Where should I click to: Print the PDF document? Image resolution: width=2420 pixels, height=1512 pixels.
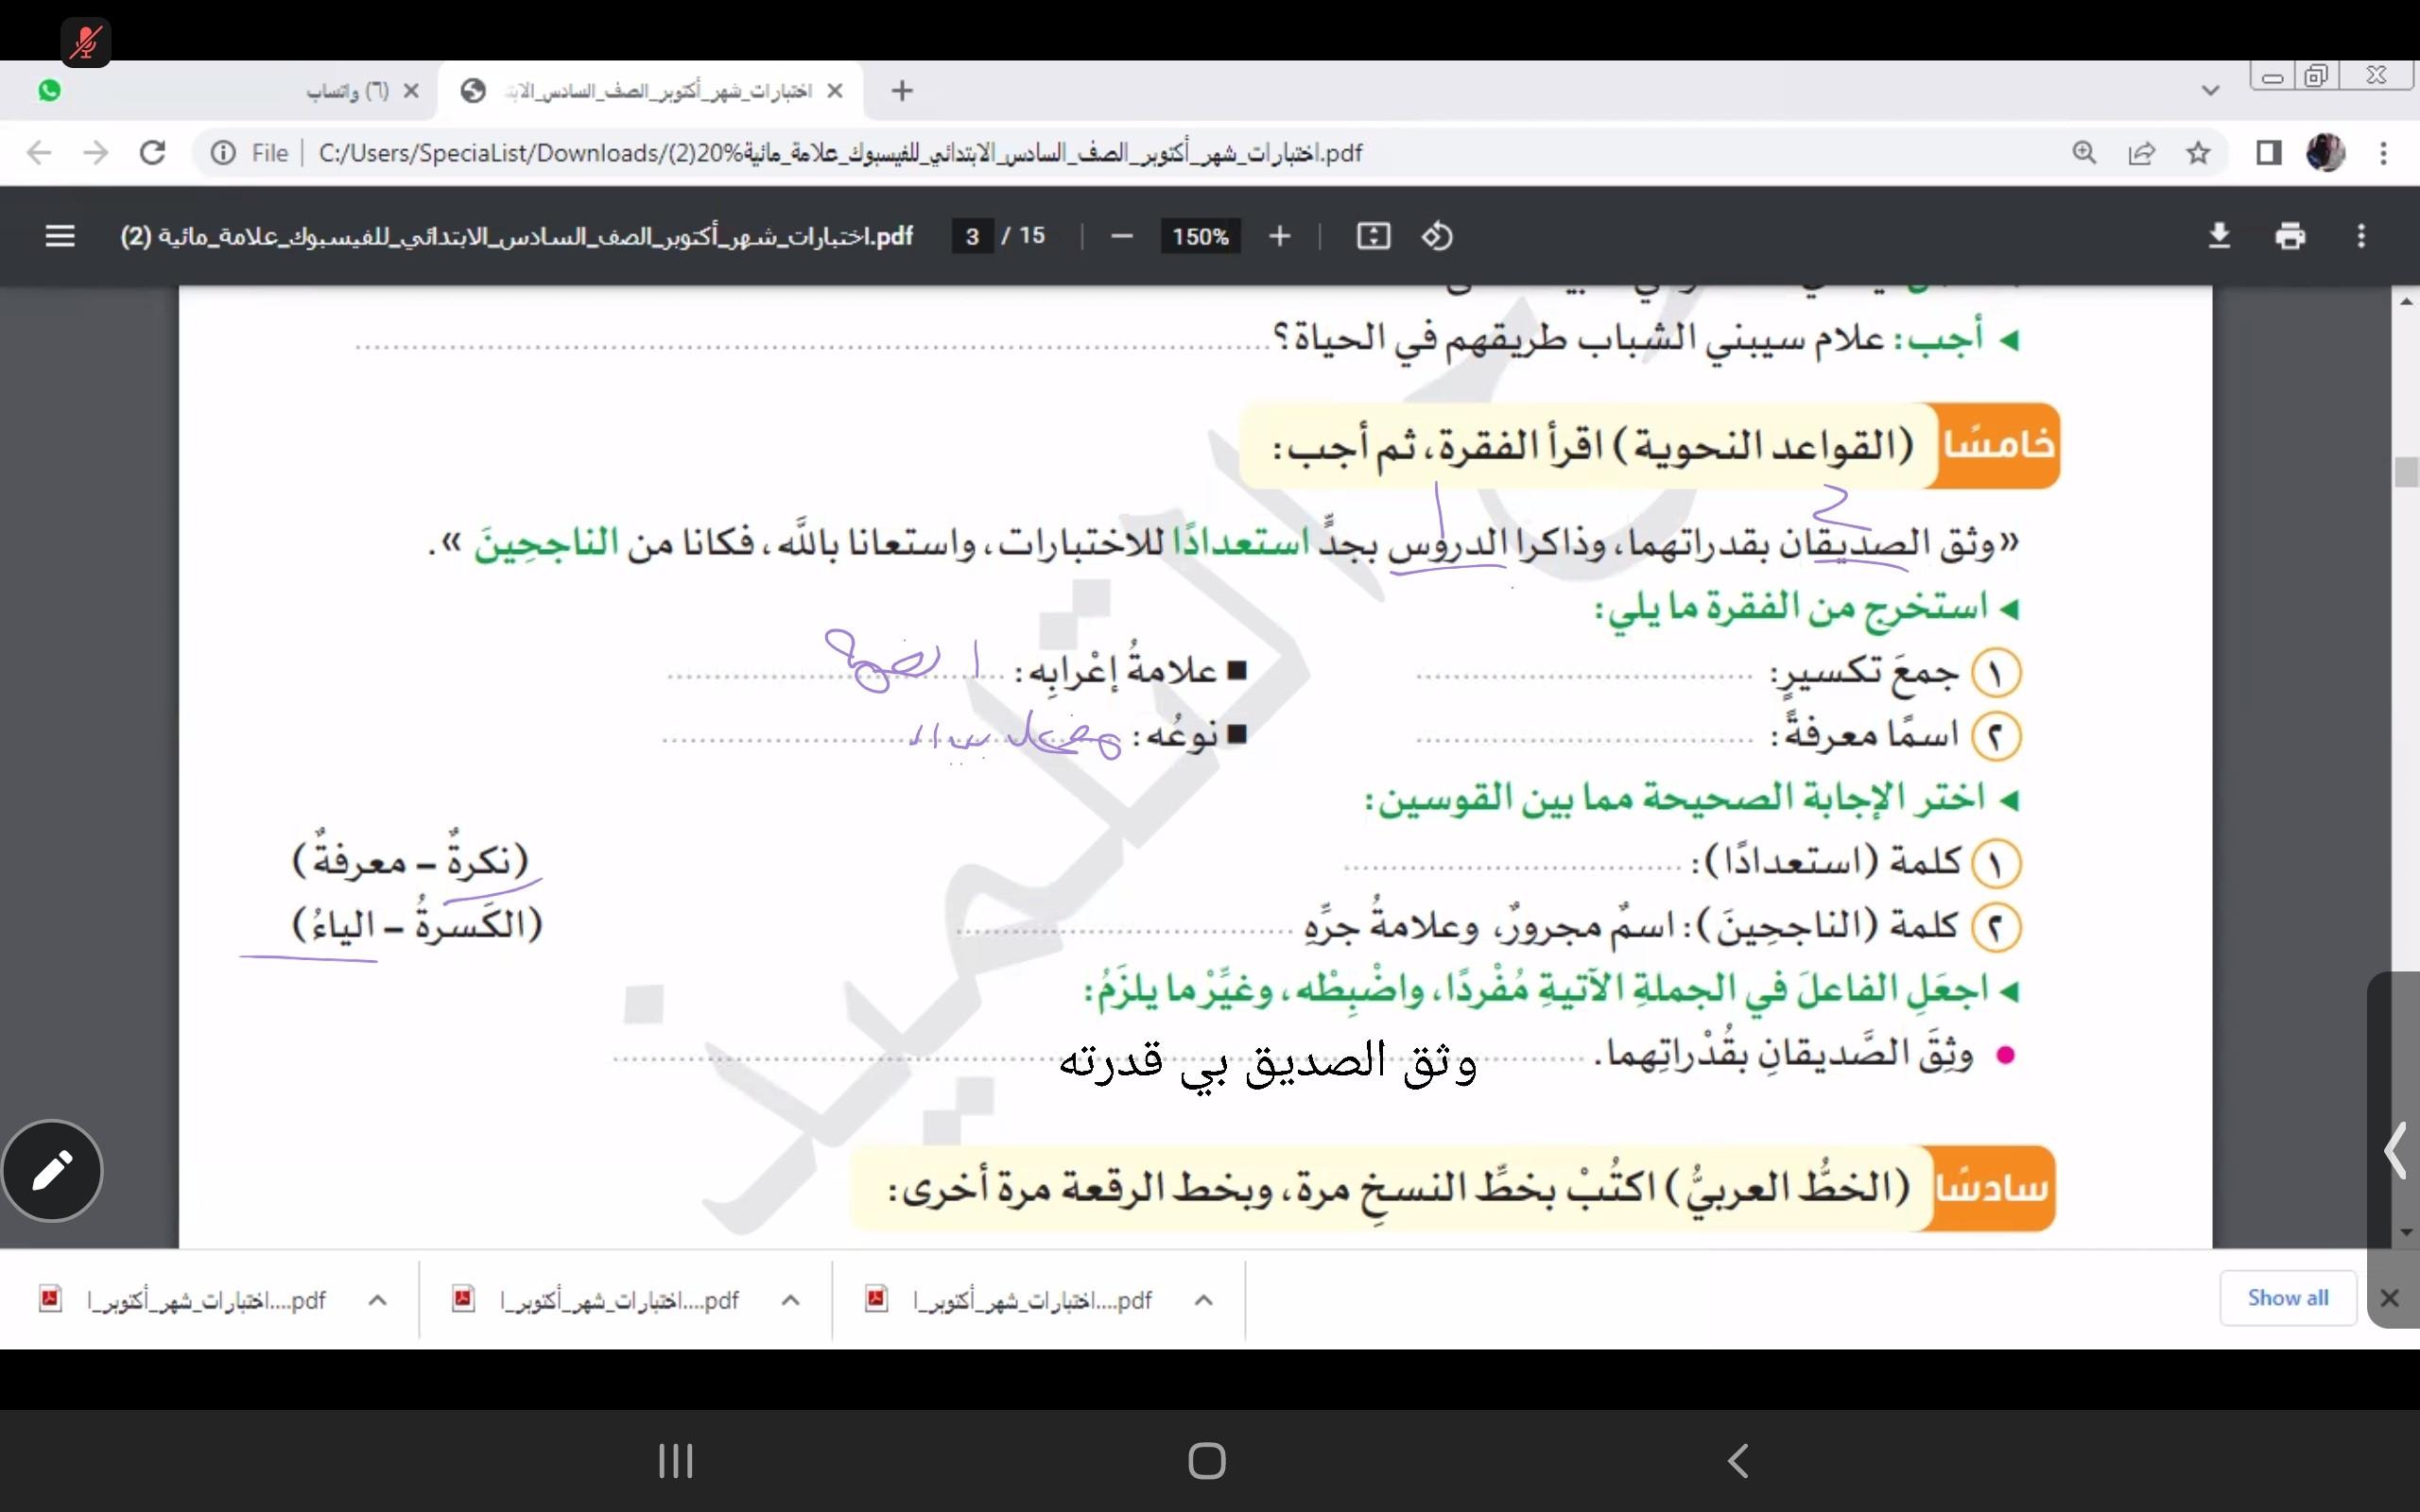(x=2289, y=236)
